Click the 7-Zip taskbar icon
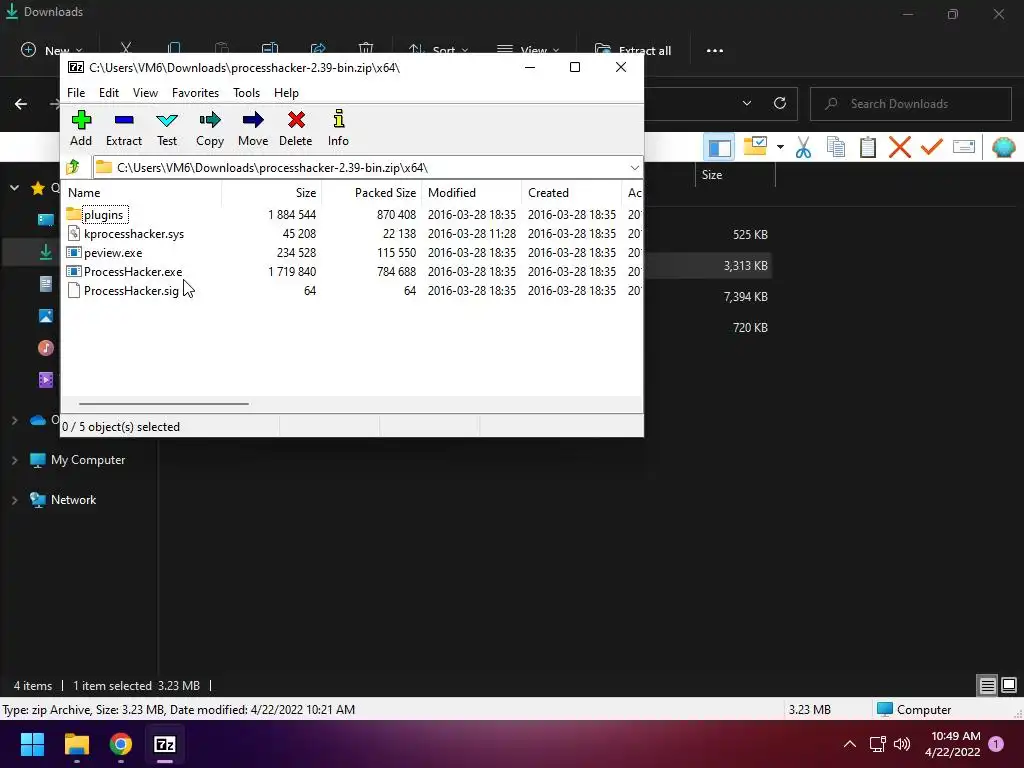Screen dimensions: 1024x768 tap(165, 744)
